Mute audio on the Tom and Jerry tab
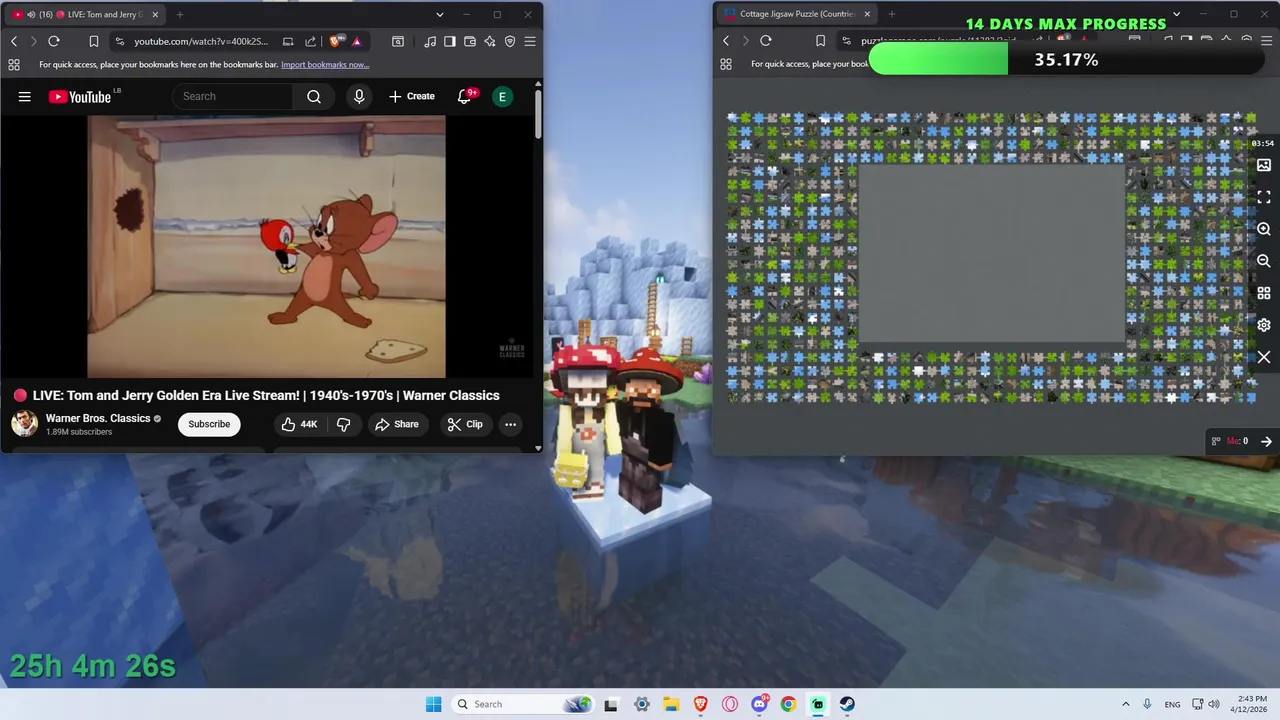1280x720 pixels. [x=31, y=15]
